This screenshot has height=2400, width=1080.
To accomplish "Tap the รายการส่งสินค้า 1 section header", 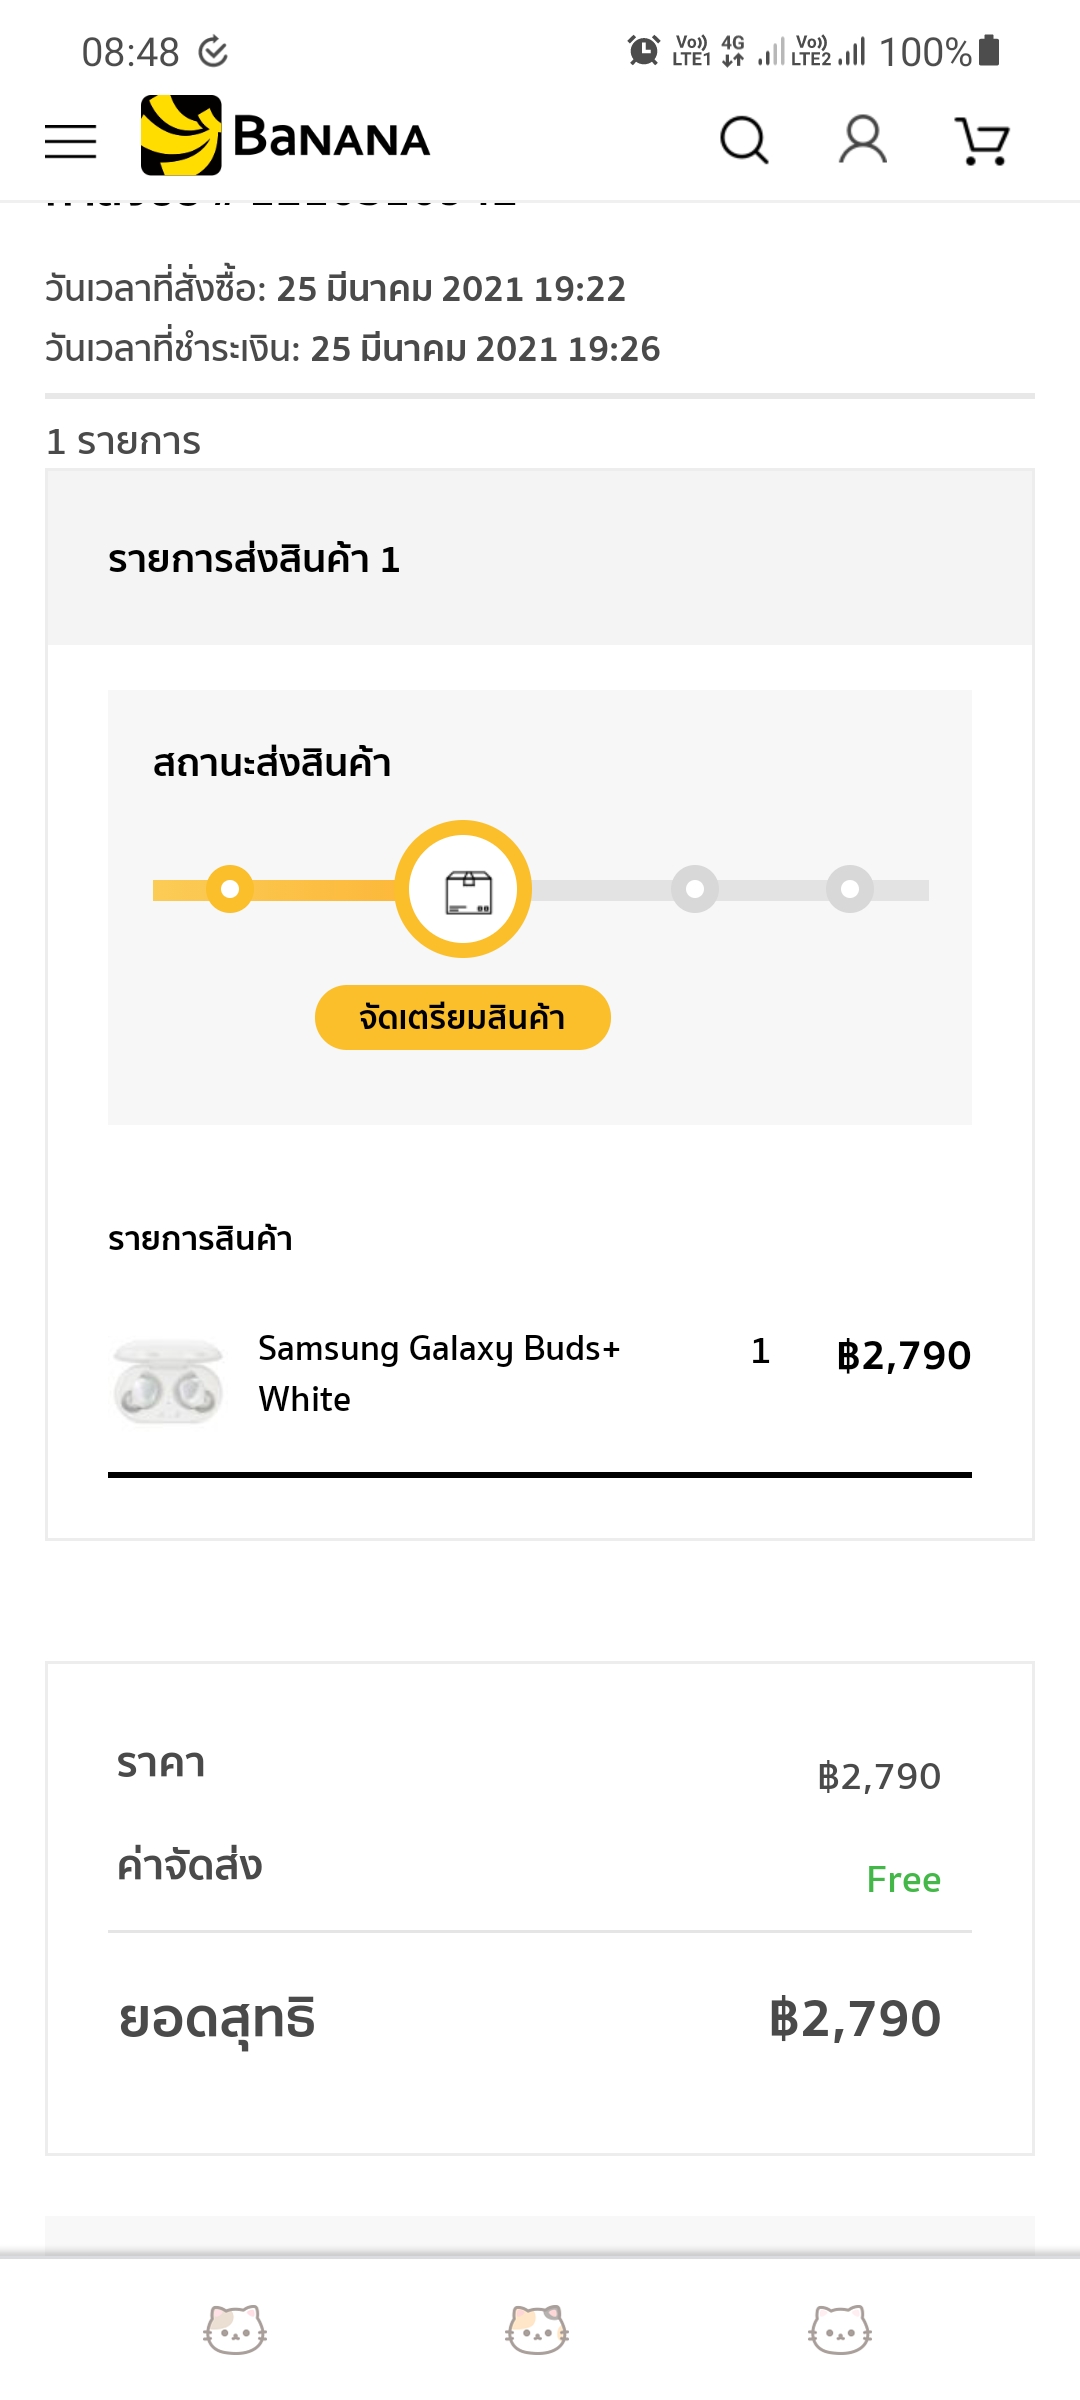I will pos(254,559).
